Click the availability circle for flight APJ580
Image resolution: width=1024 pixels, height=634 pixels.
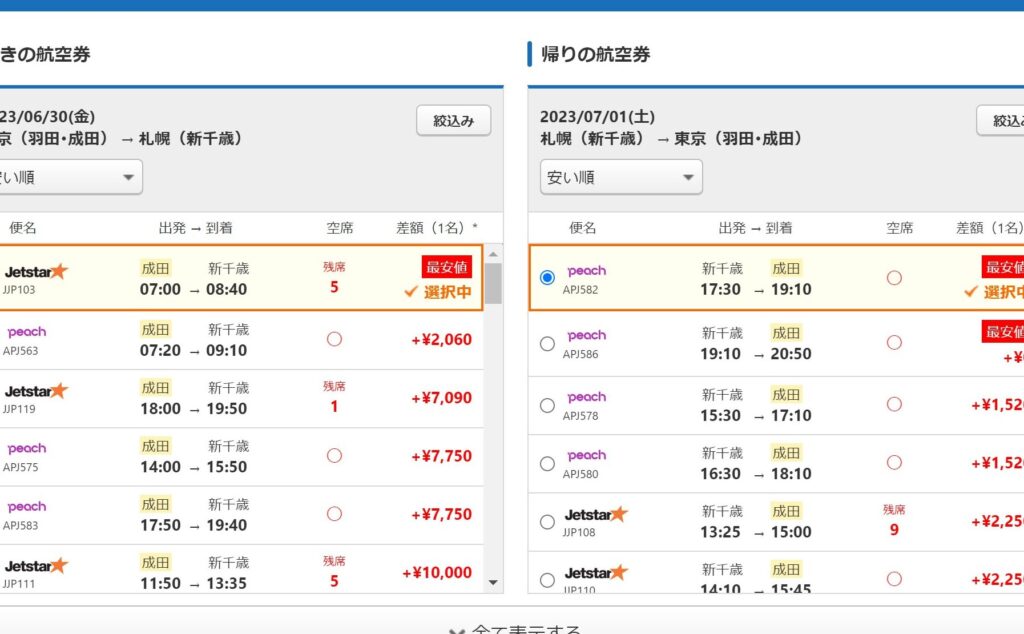click(x=894, y=462)
